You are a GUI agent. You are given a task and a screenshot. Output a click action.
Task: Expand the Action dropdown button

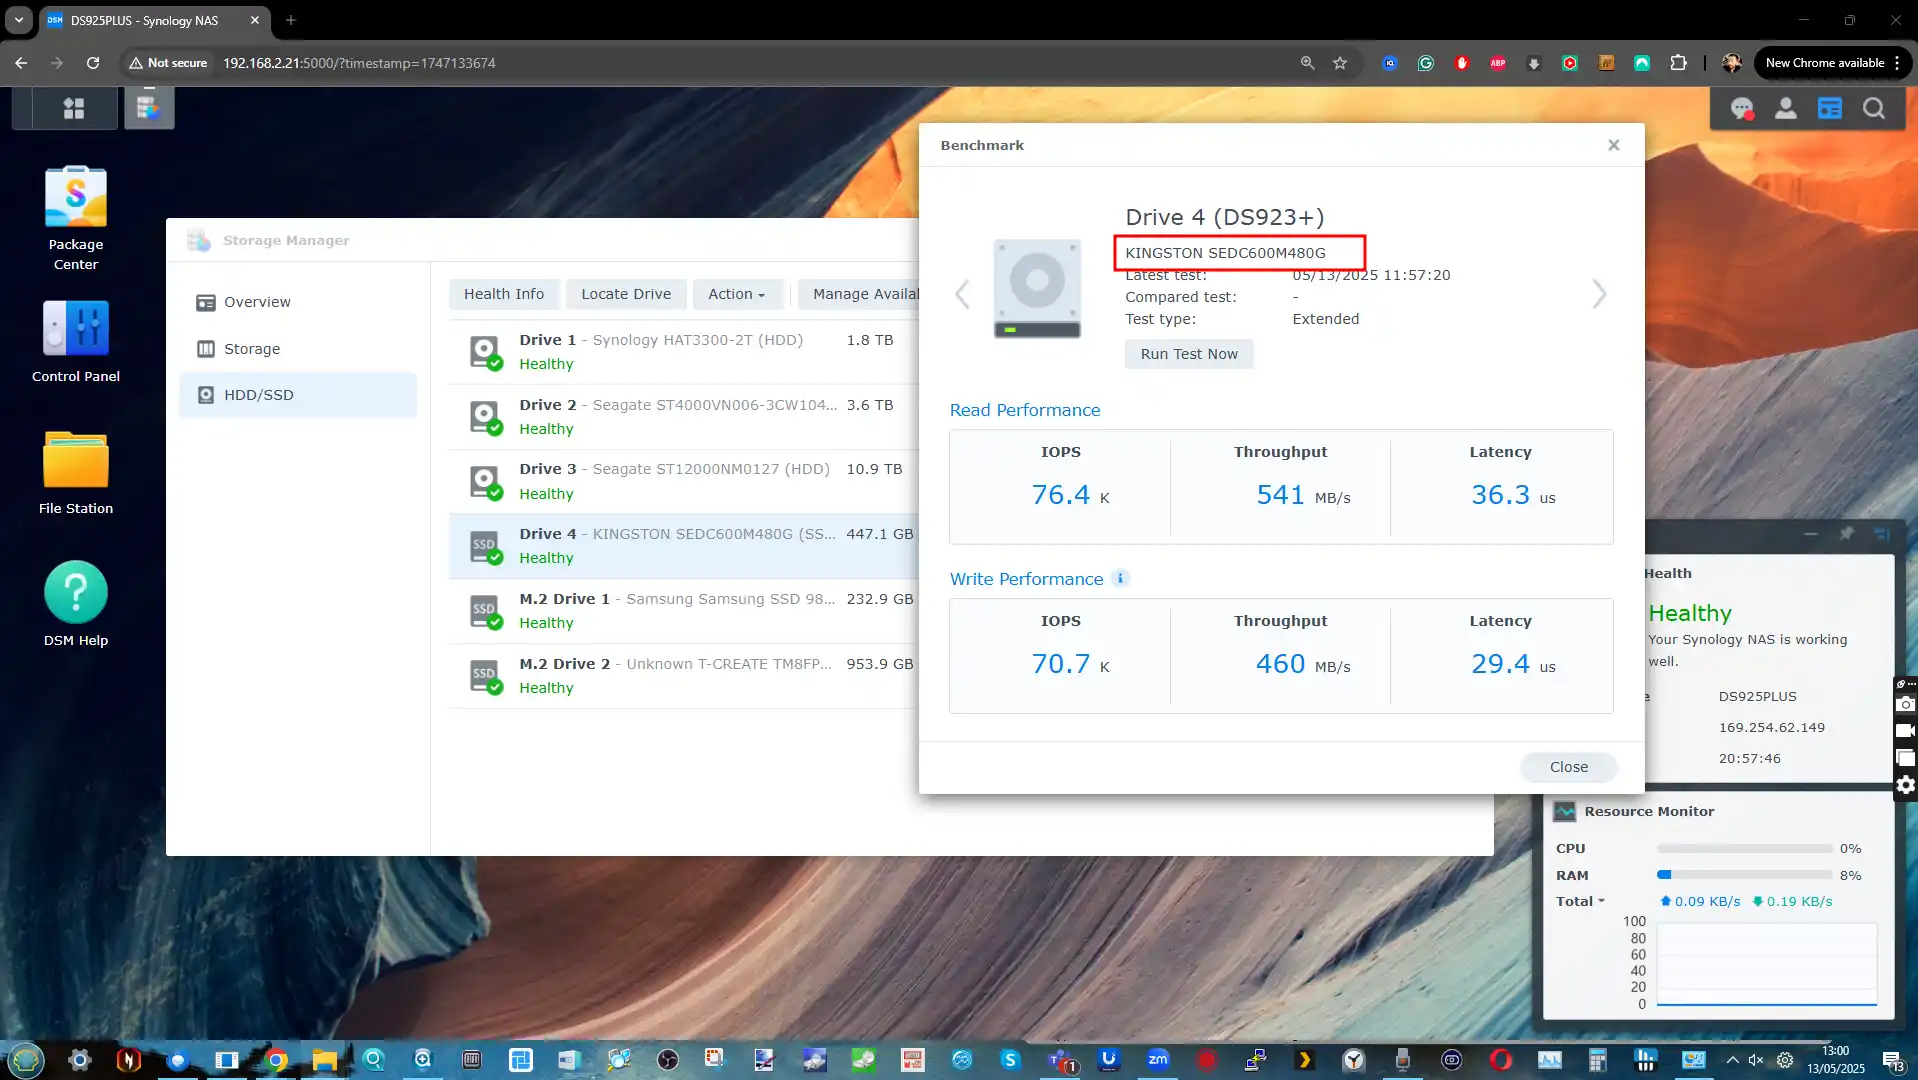(x=737, y=294)
